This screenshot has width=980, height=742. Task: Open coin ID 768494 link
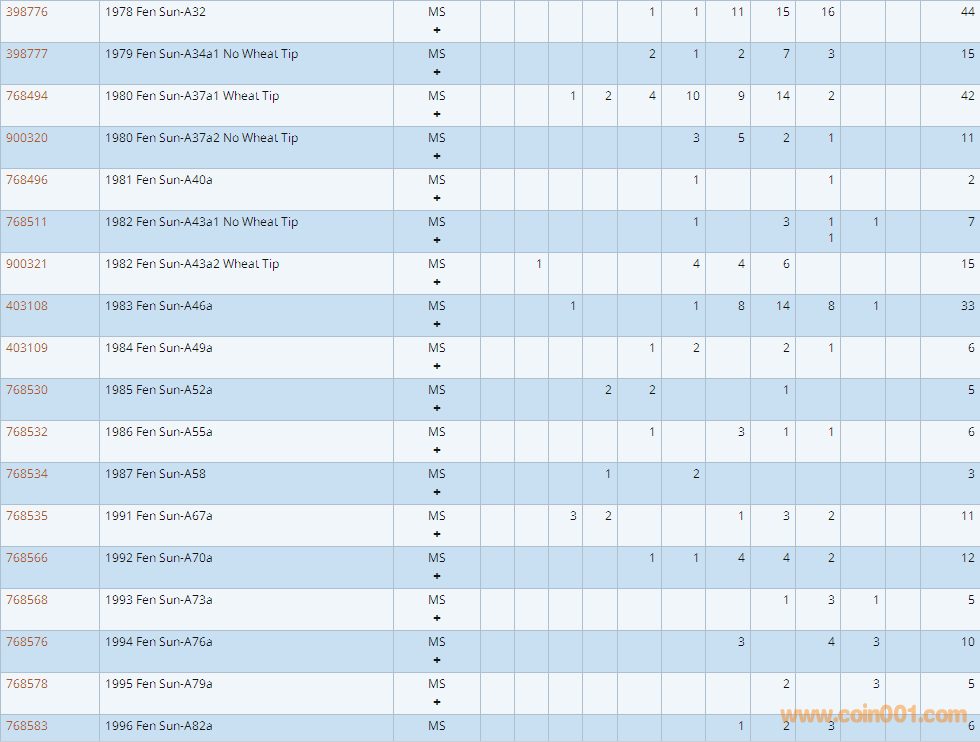(27, 96)
